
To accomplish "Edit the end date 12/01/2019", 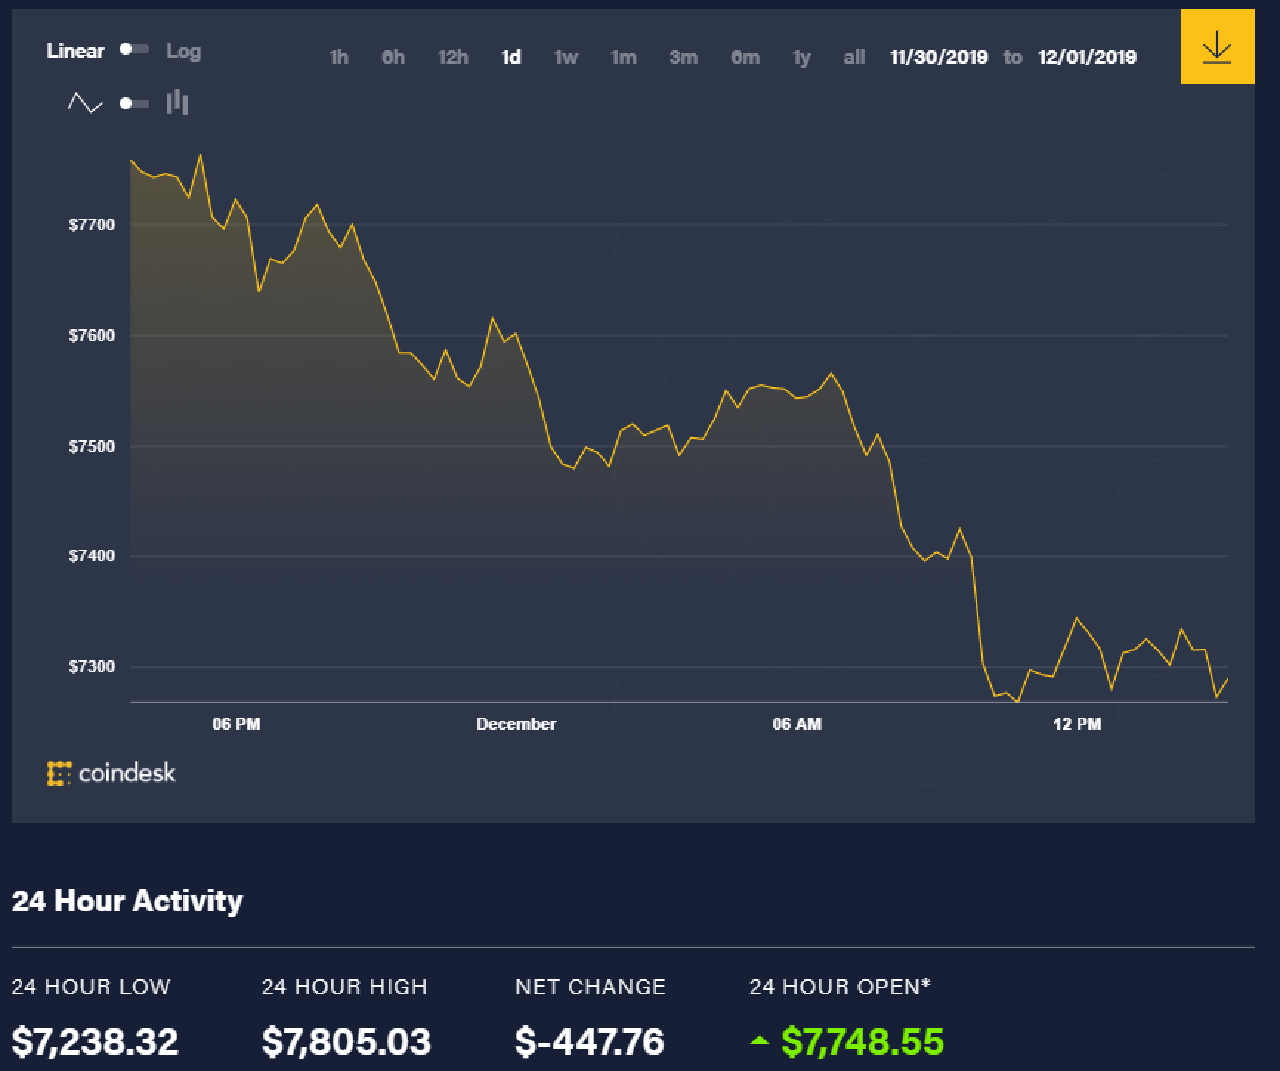I will tap(1087, 57).
